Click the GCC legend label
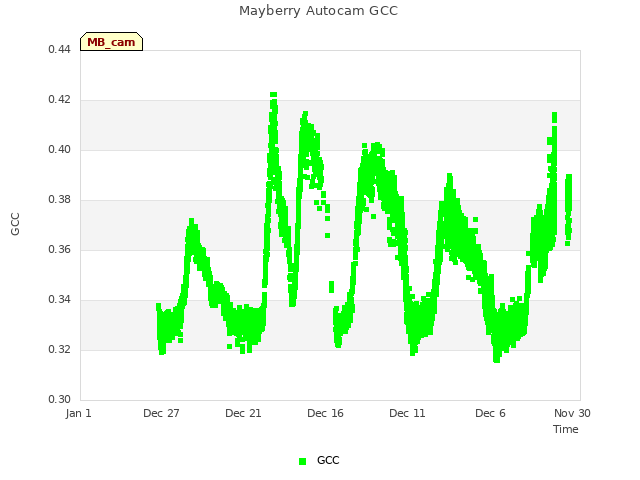Viewport: 640px width, 480px height. (x=328, y=460)
